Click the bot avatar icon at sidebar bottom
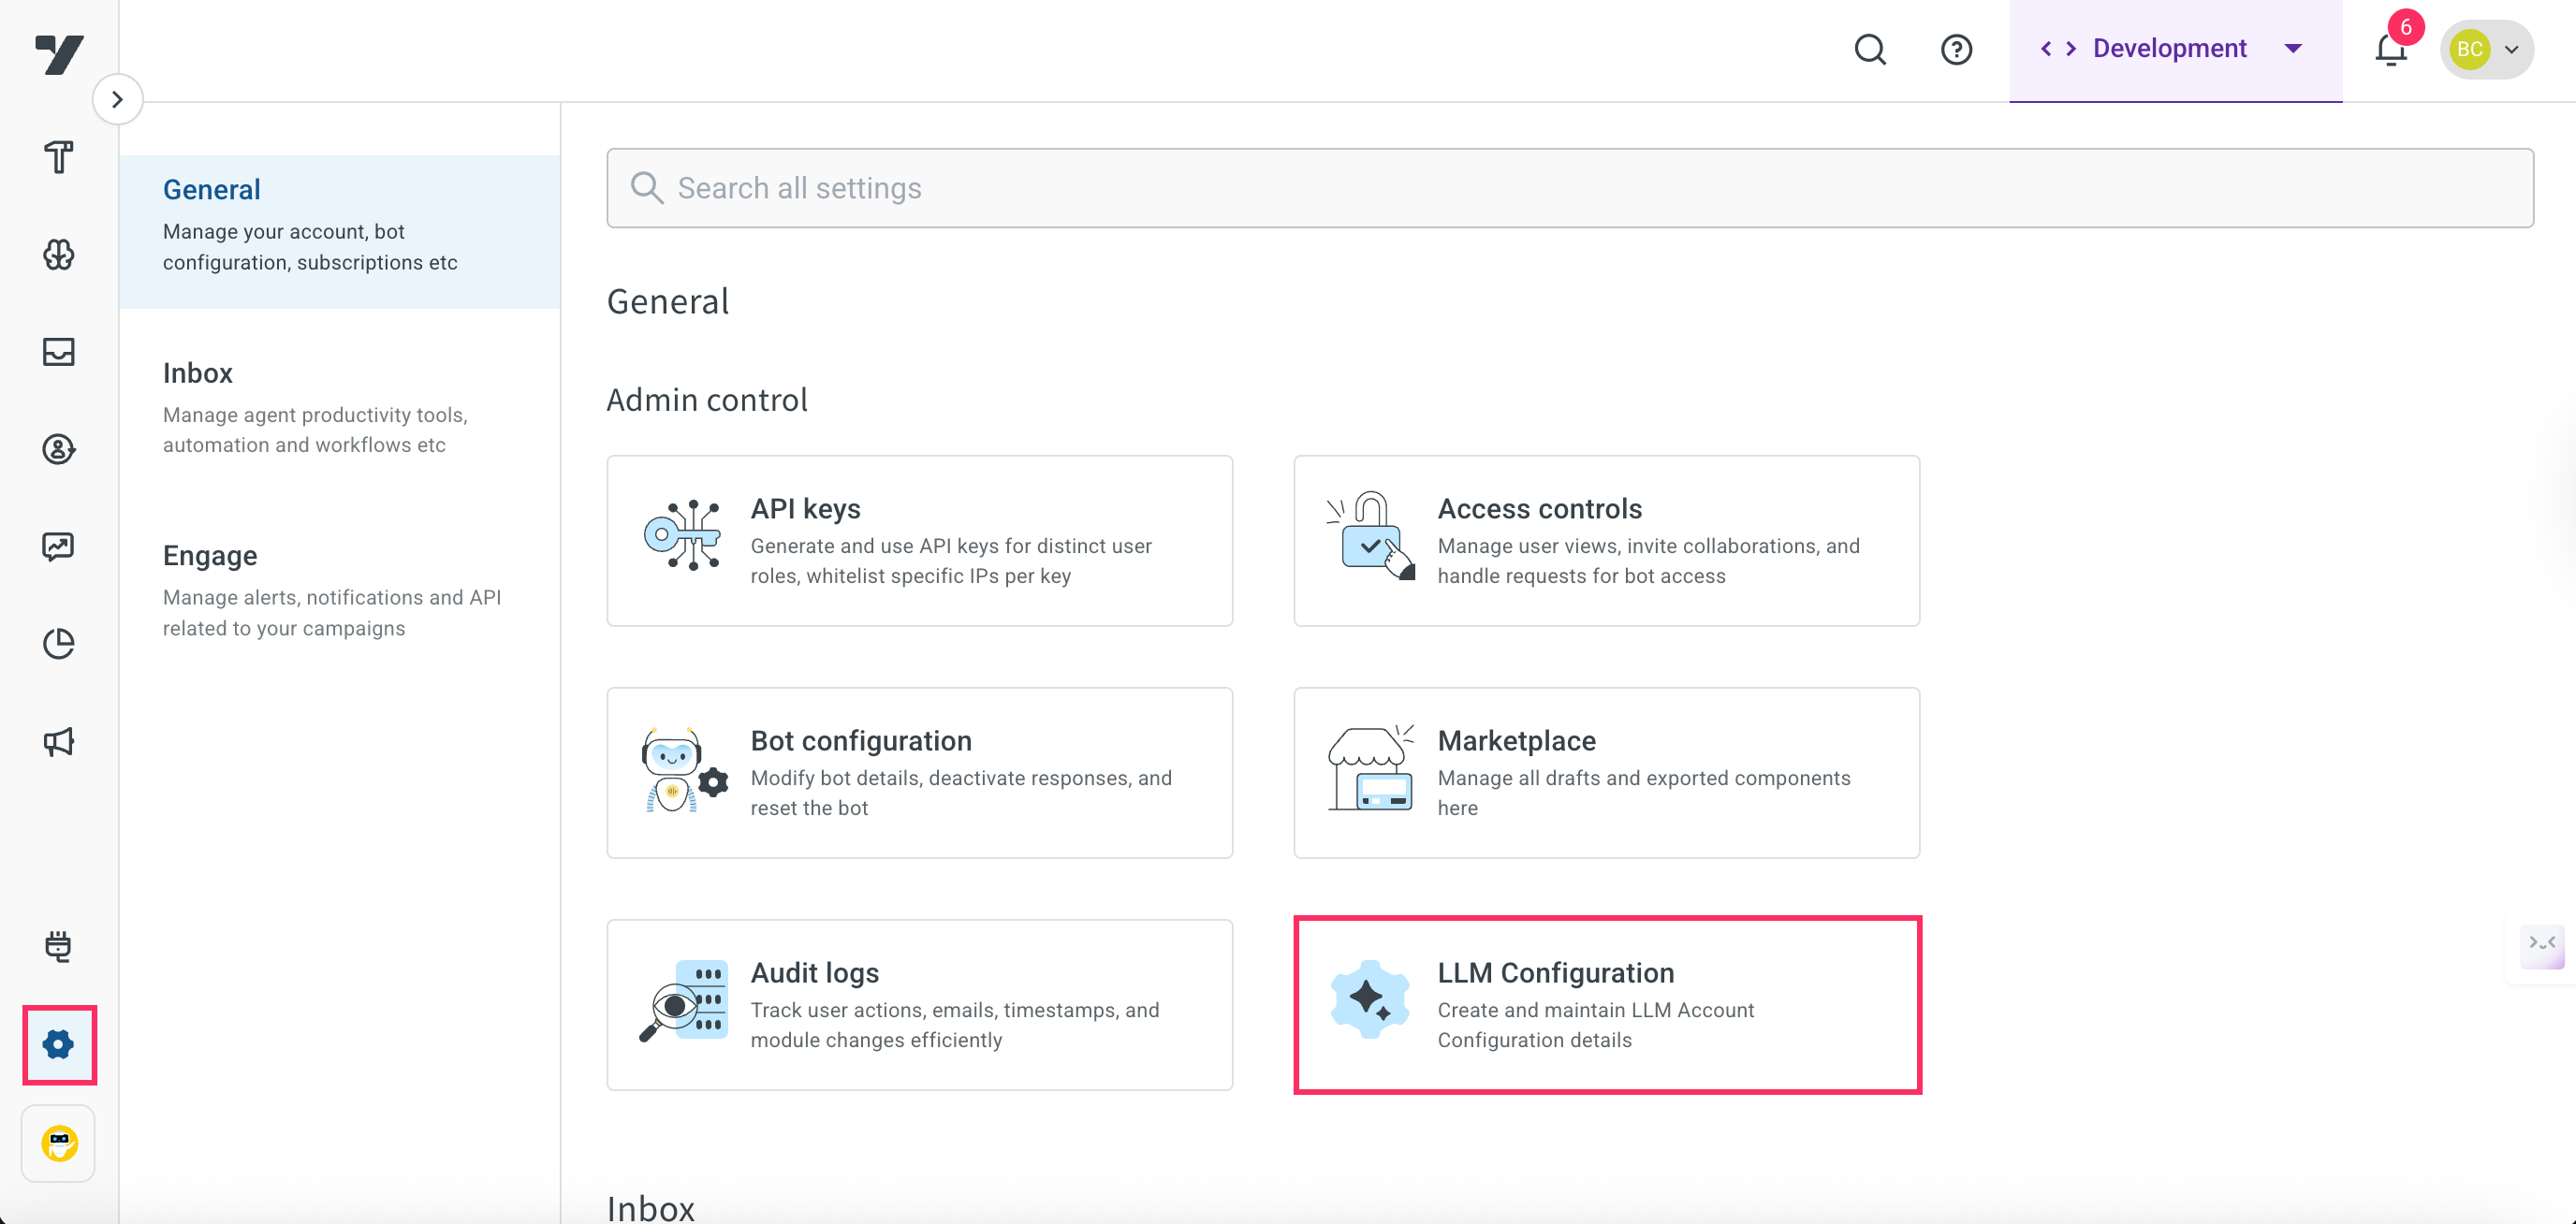This screenshot has height=1224, width=2576. 59,1143
